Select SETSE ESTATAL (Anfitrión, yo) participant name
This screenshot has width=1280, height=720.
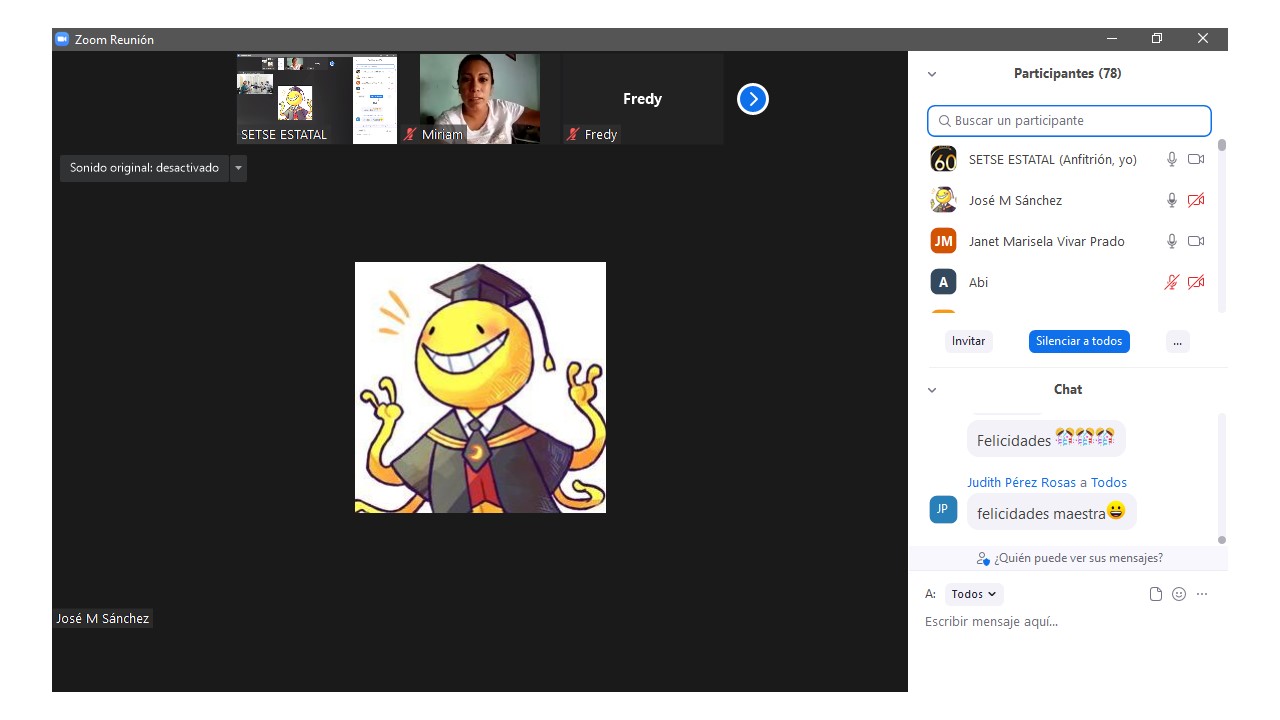pos(1053,159)
